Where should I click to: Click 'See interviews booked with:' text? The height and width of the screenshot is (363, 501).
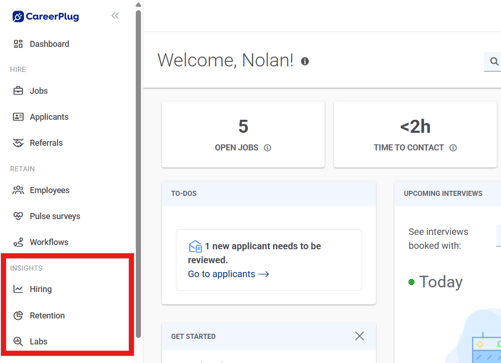coord(438,239)
